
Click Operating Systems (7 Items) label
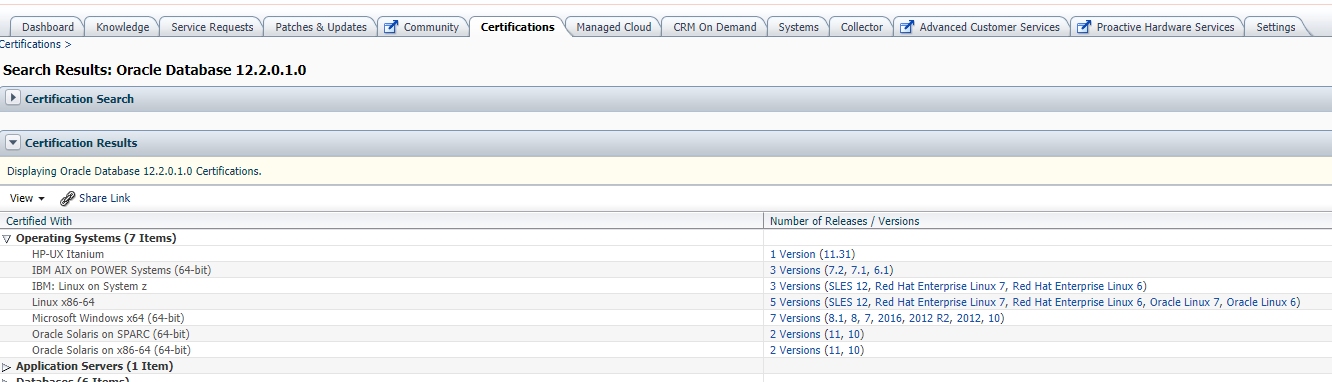pyautogui.click(x=96, y=238)
